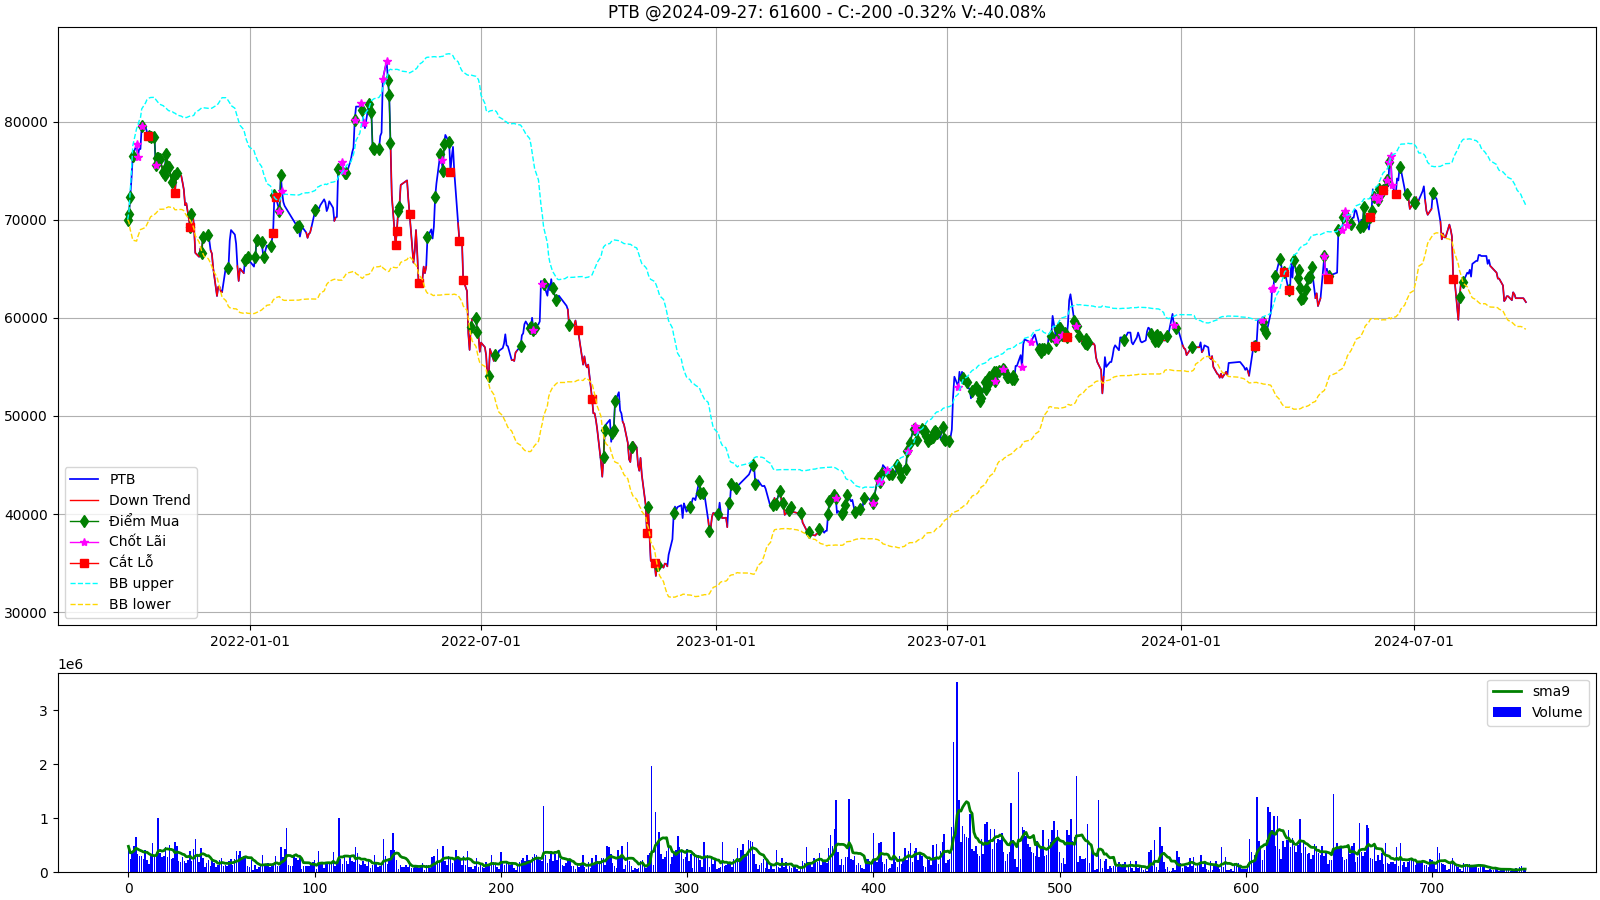Click the blue Volume swatch in the lower legend
Image resolution: width=1600 pixels, height=900 pixels.
point(1506,712)
